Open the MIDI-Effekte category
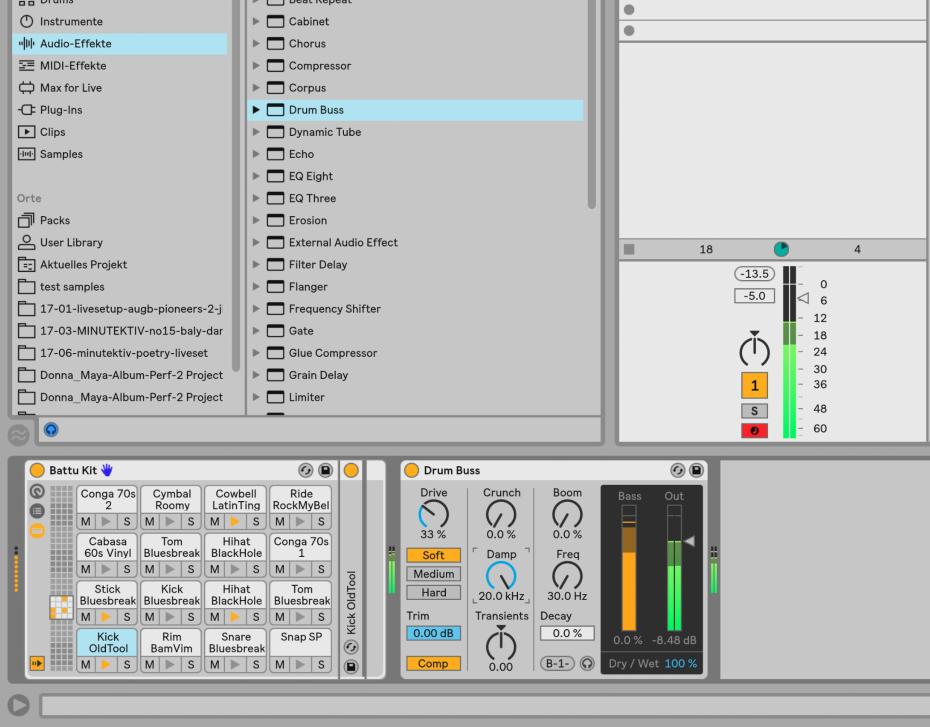Screen dimensions: 930x727 click(x=73, y=66)
